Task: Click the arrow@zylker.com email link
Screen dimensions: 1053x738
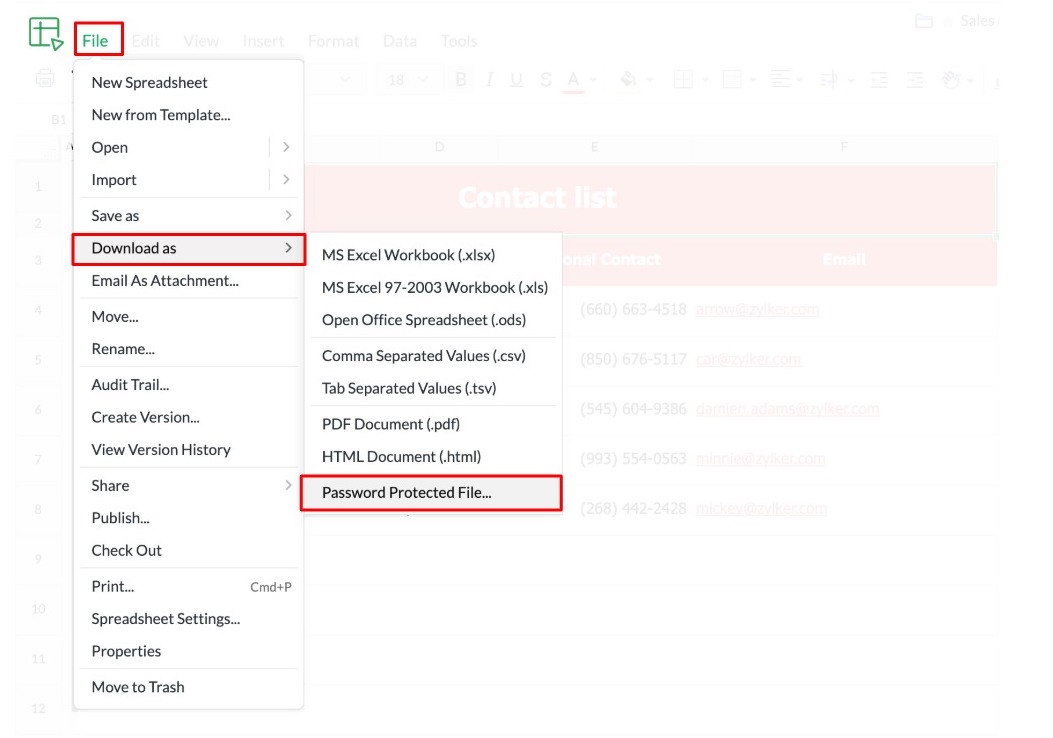Action: [758, 310]
